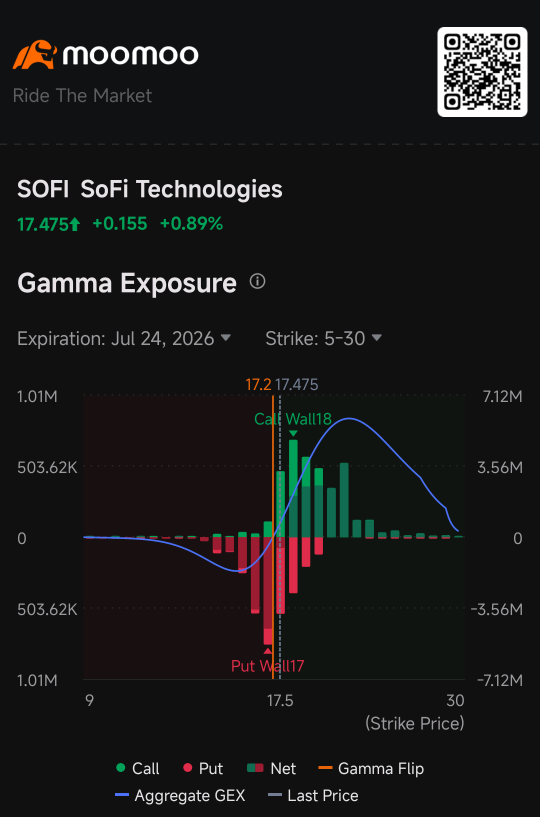Click the 30 strike axis label
Viewport: 540px width, 817px height.
tap(455, 700)
